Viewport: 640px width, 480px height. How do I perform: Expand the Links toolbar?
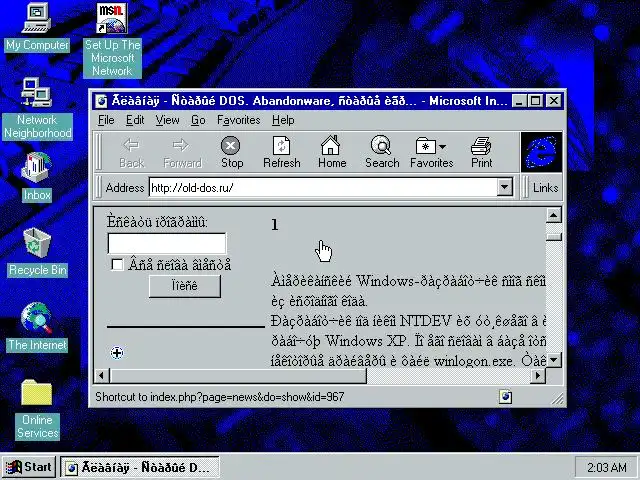(x=545, y=187)
